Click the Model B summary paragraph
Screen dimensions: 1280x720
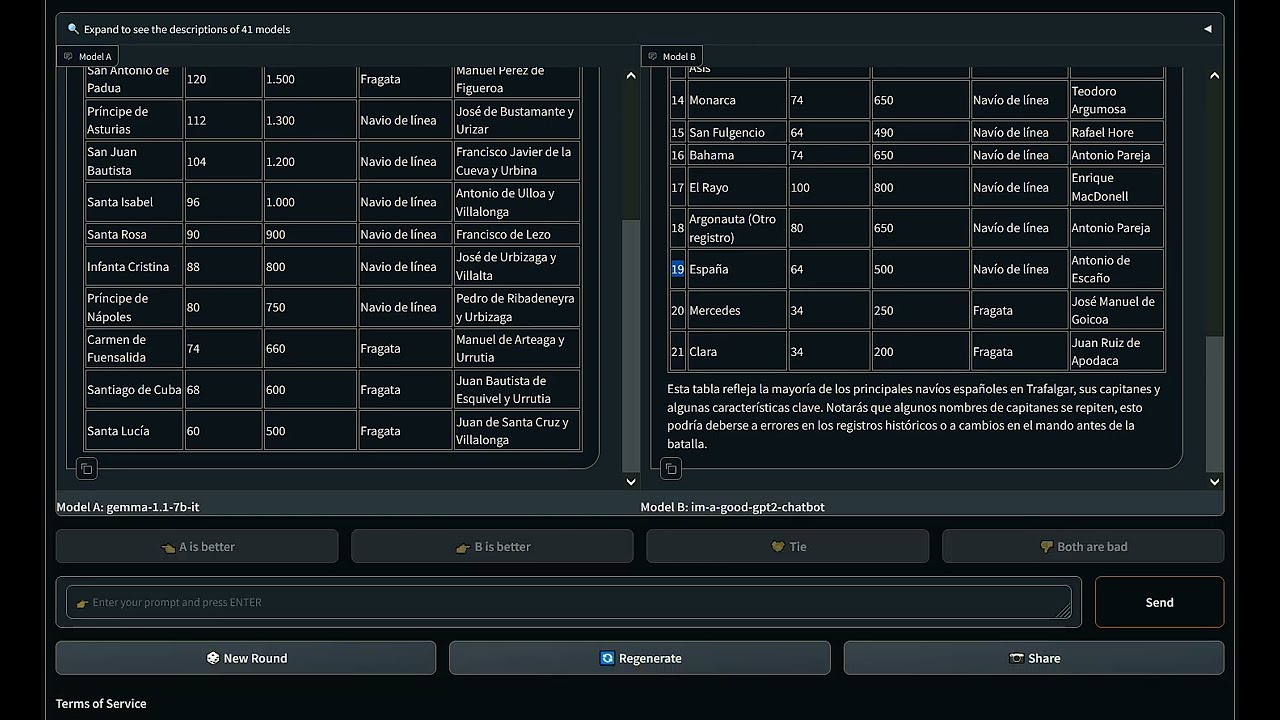[x=914, y=416]
